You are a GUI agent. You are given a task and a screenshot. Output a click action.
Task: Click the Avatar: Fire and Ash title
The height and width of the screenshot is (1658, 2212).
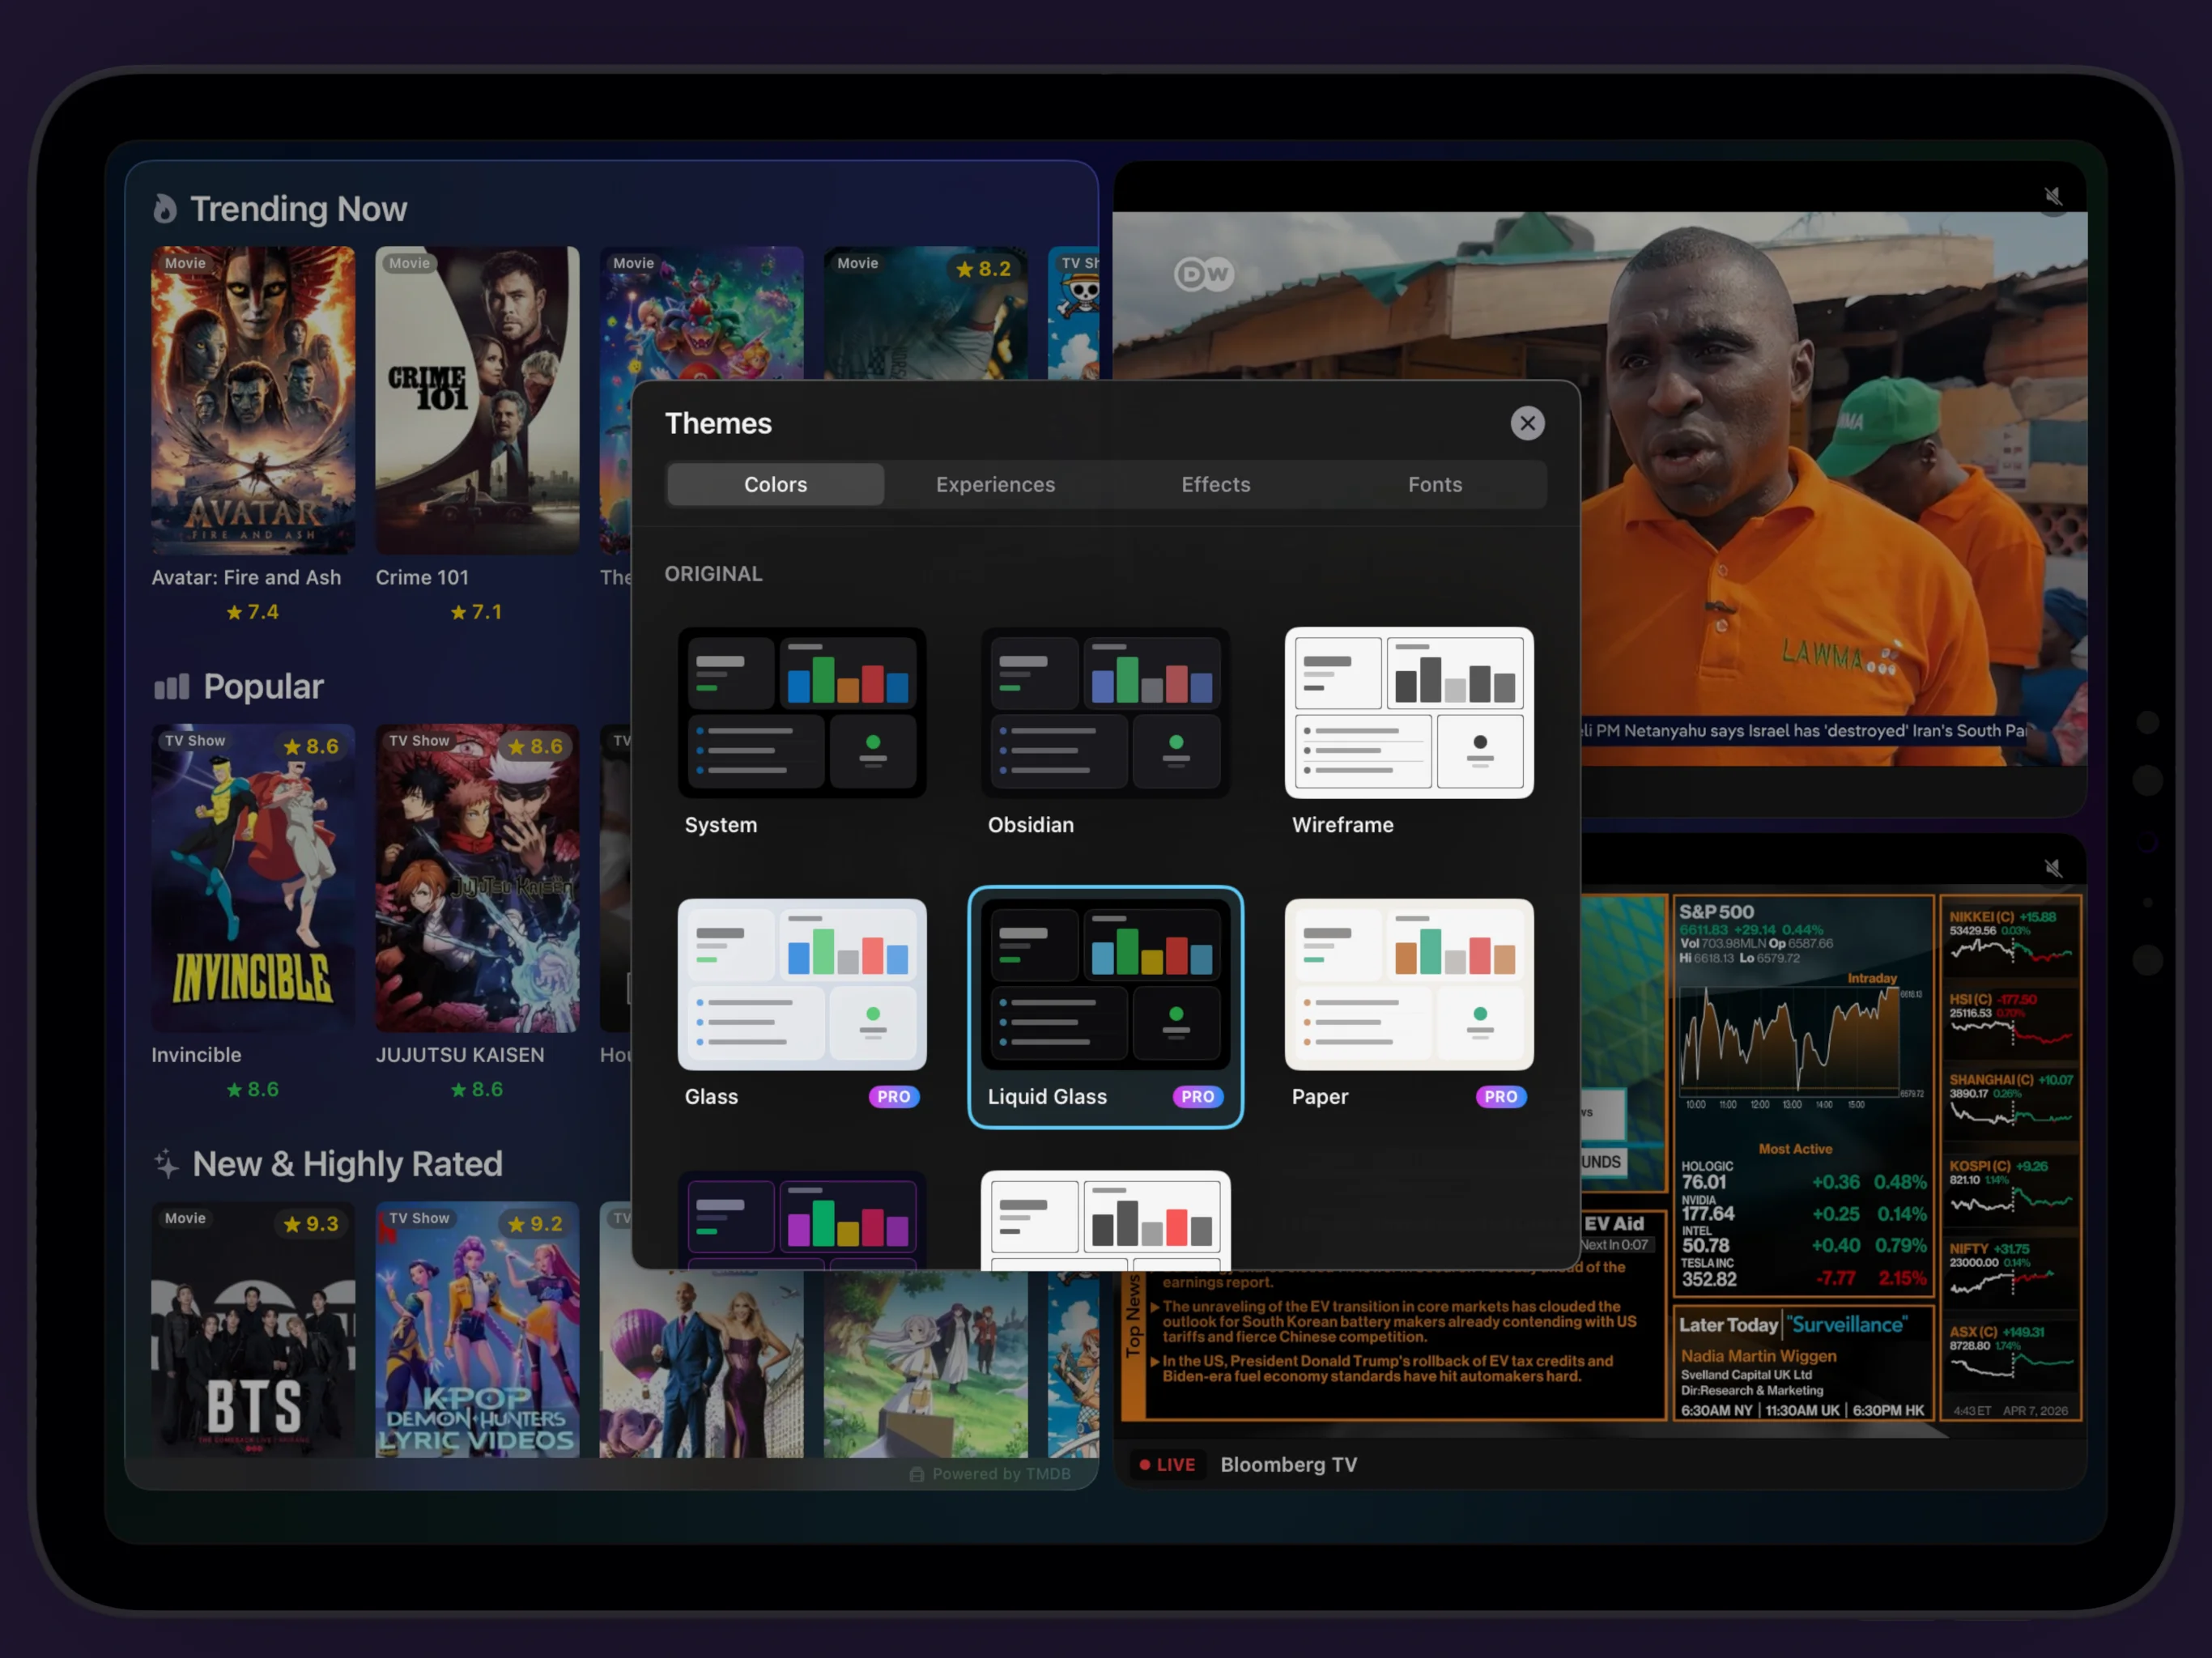click(x=246, y=577)
